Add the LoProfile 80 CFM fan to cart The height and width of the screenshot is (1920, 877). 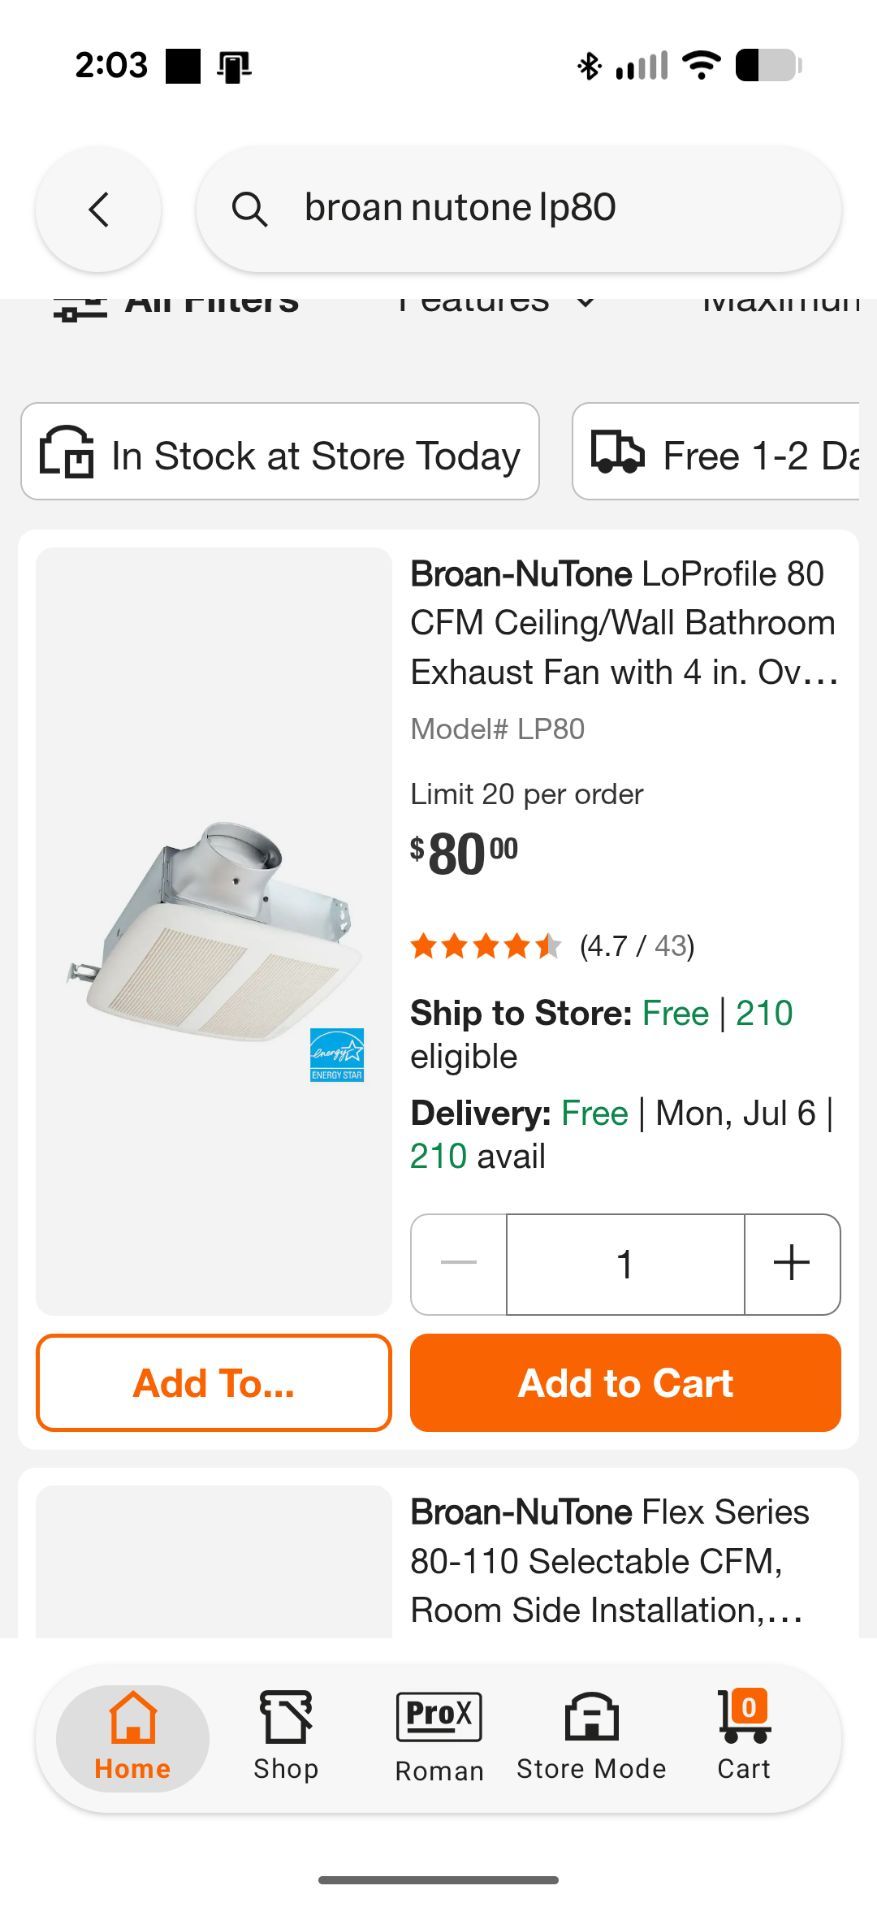(626, 1383)
